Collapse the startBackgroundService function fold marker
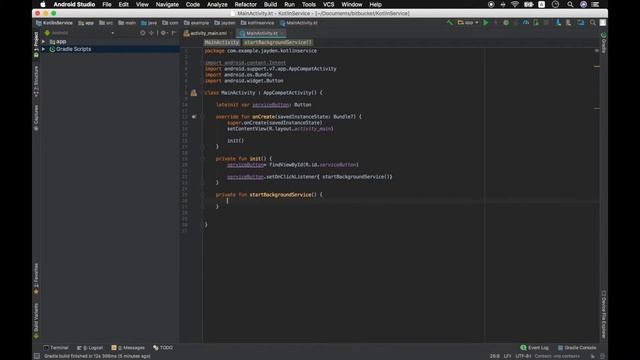640x360 pixels. tap(203, 195)
